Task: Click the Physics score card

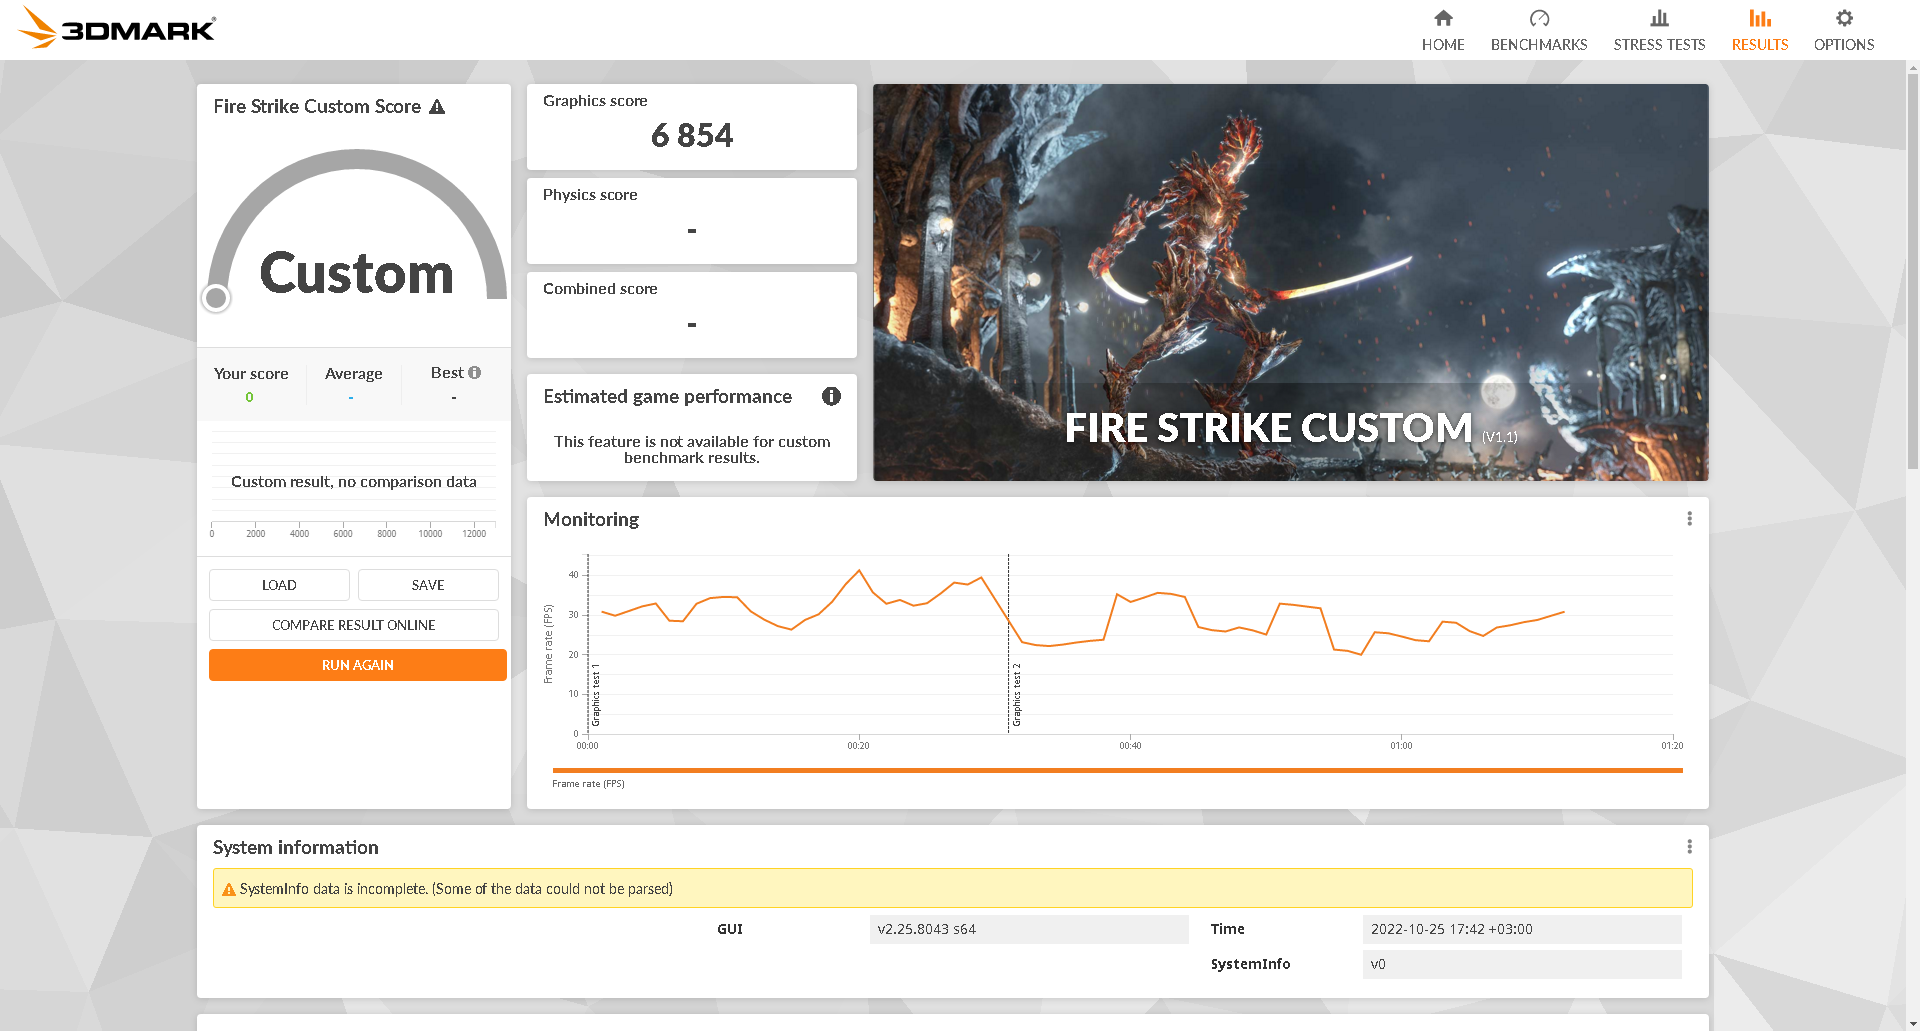Action: click(x=692, y=221)
